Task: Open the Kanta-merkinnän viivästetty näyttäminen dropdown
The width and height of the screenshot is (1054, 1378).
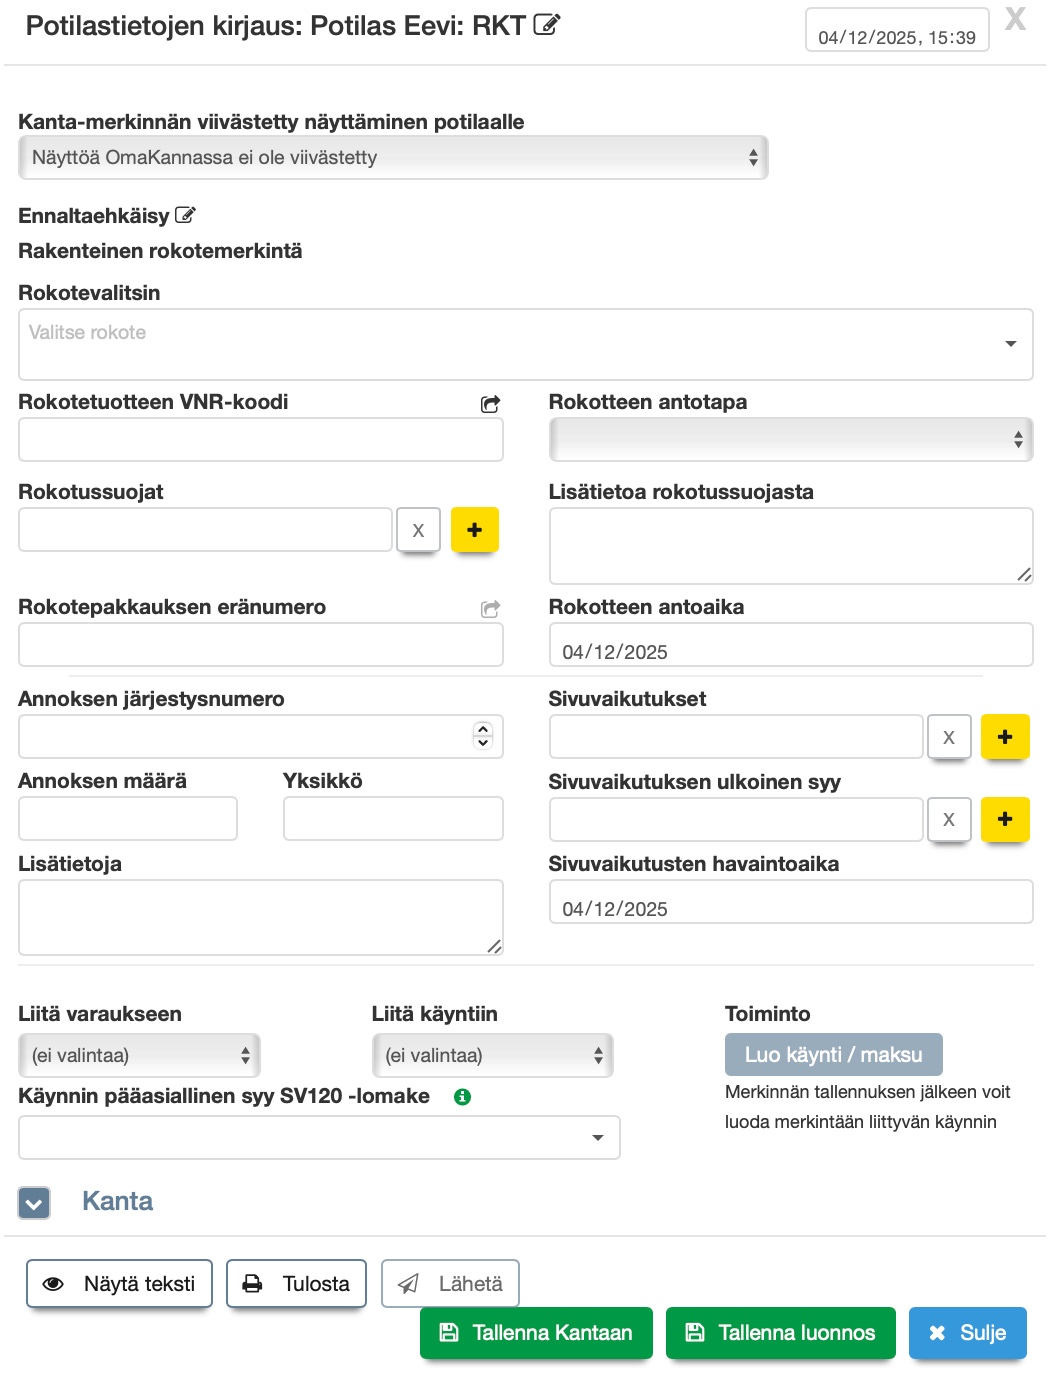Action: pos(393,158)
